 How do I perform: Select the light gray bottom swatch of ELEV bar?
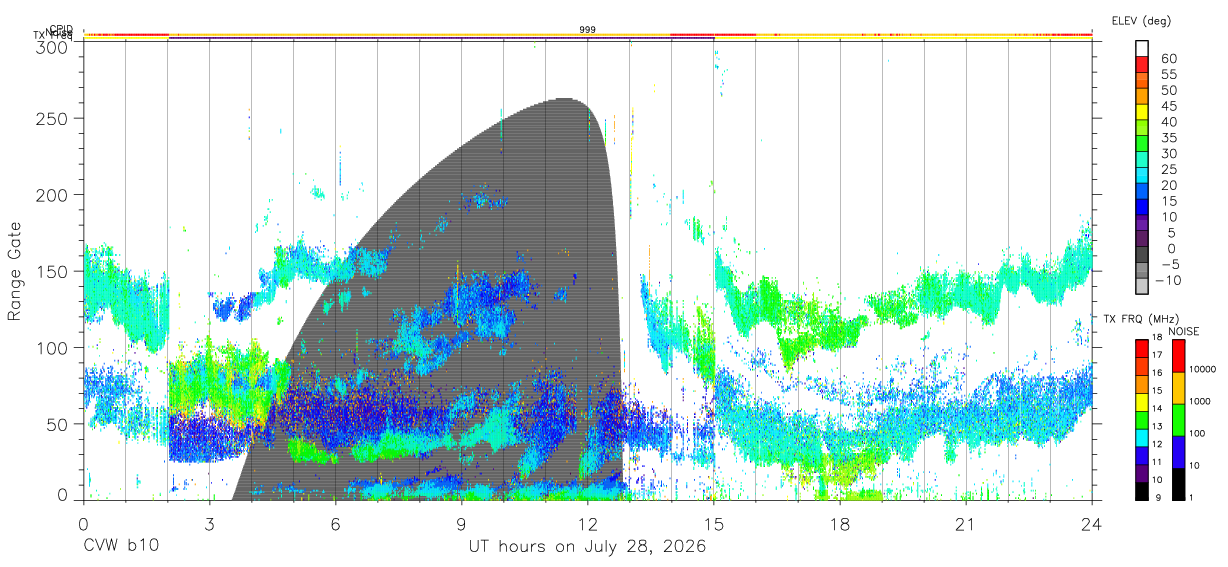click(x=1143, y=287)
